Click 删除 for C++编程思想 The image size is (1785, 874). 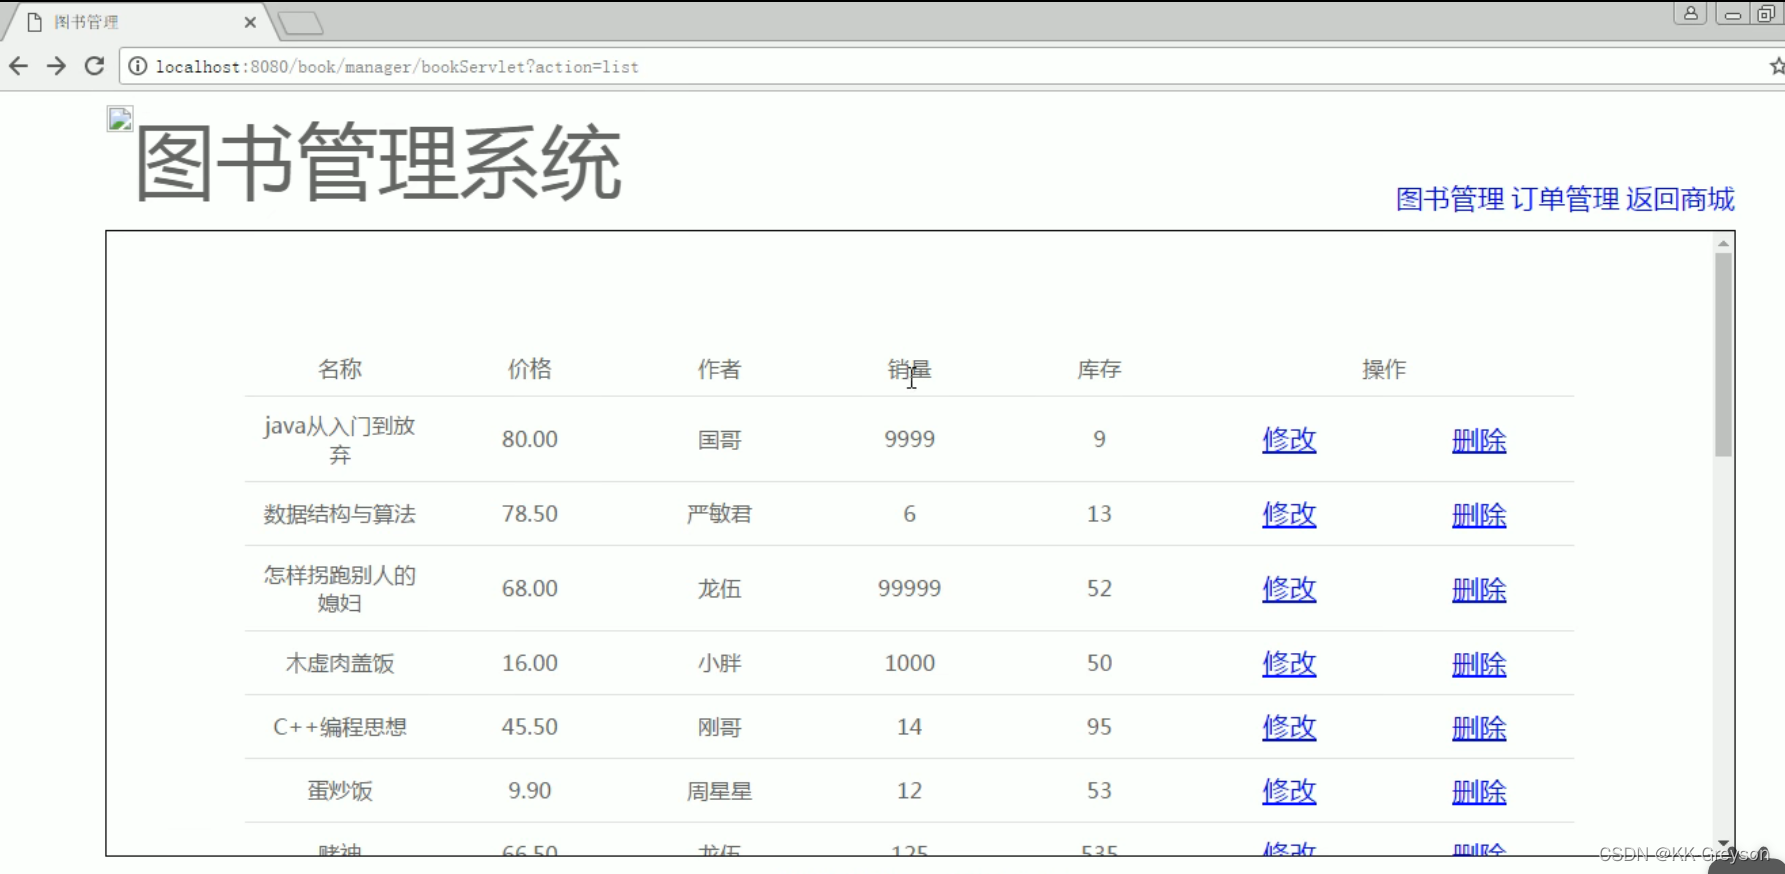click(1479, 728)
